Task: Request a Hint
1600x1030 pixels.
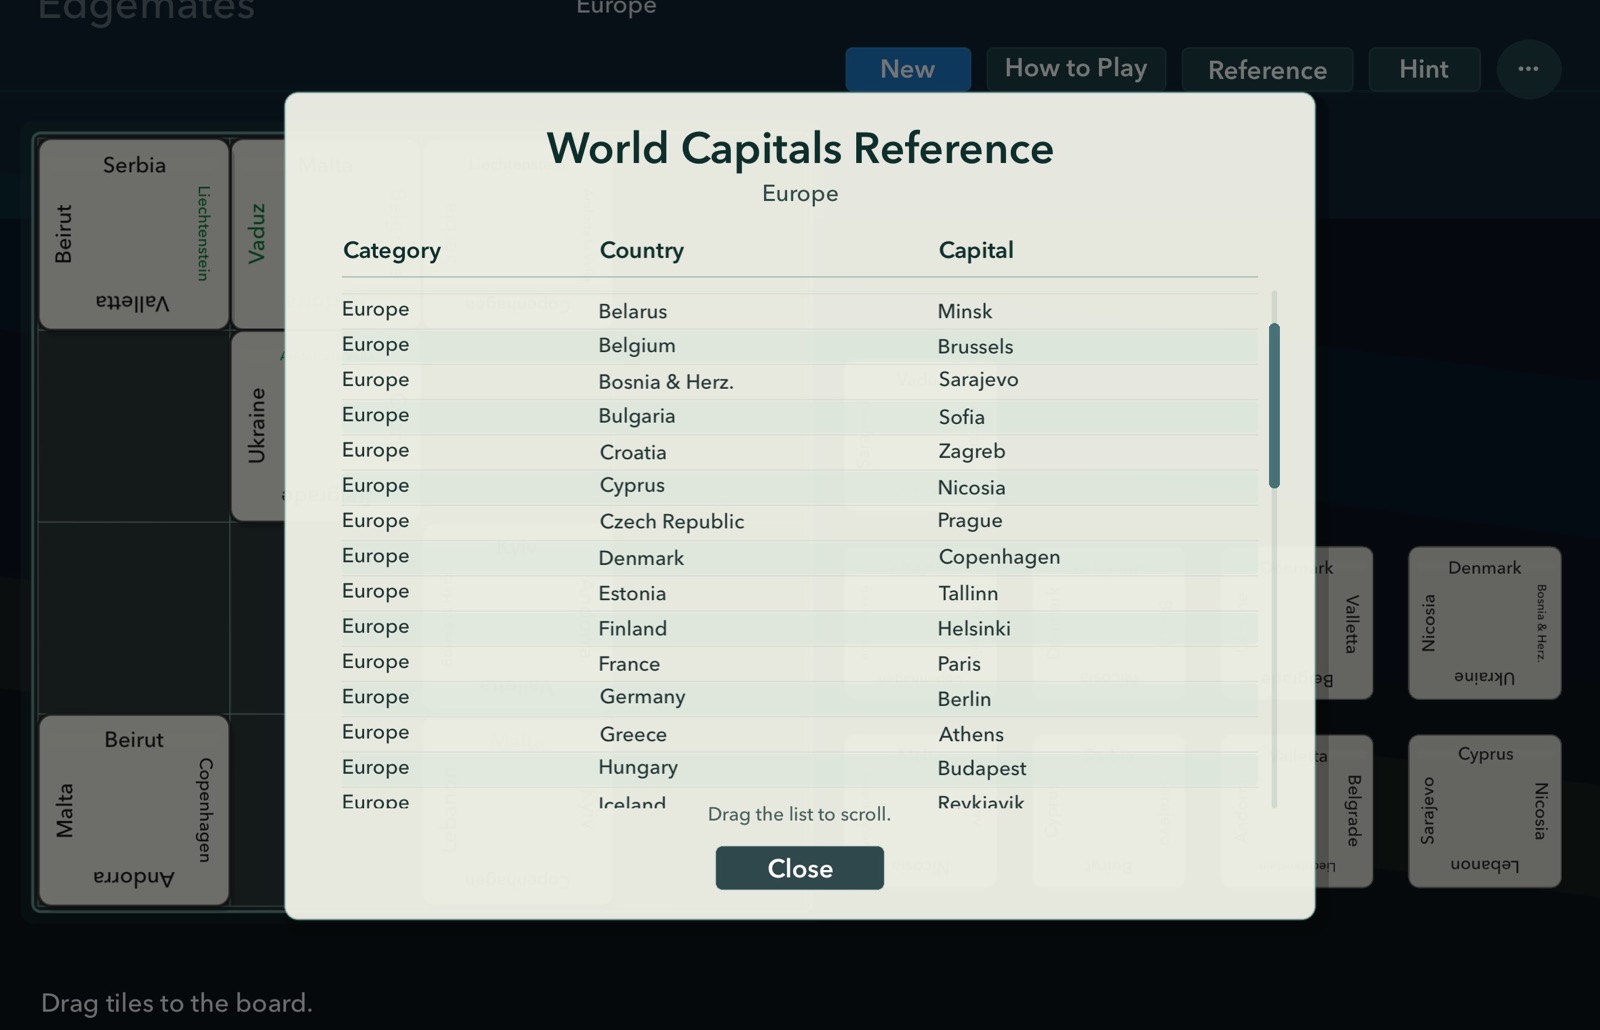Action: (1424, 69)
